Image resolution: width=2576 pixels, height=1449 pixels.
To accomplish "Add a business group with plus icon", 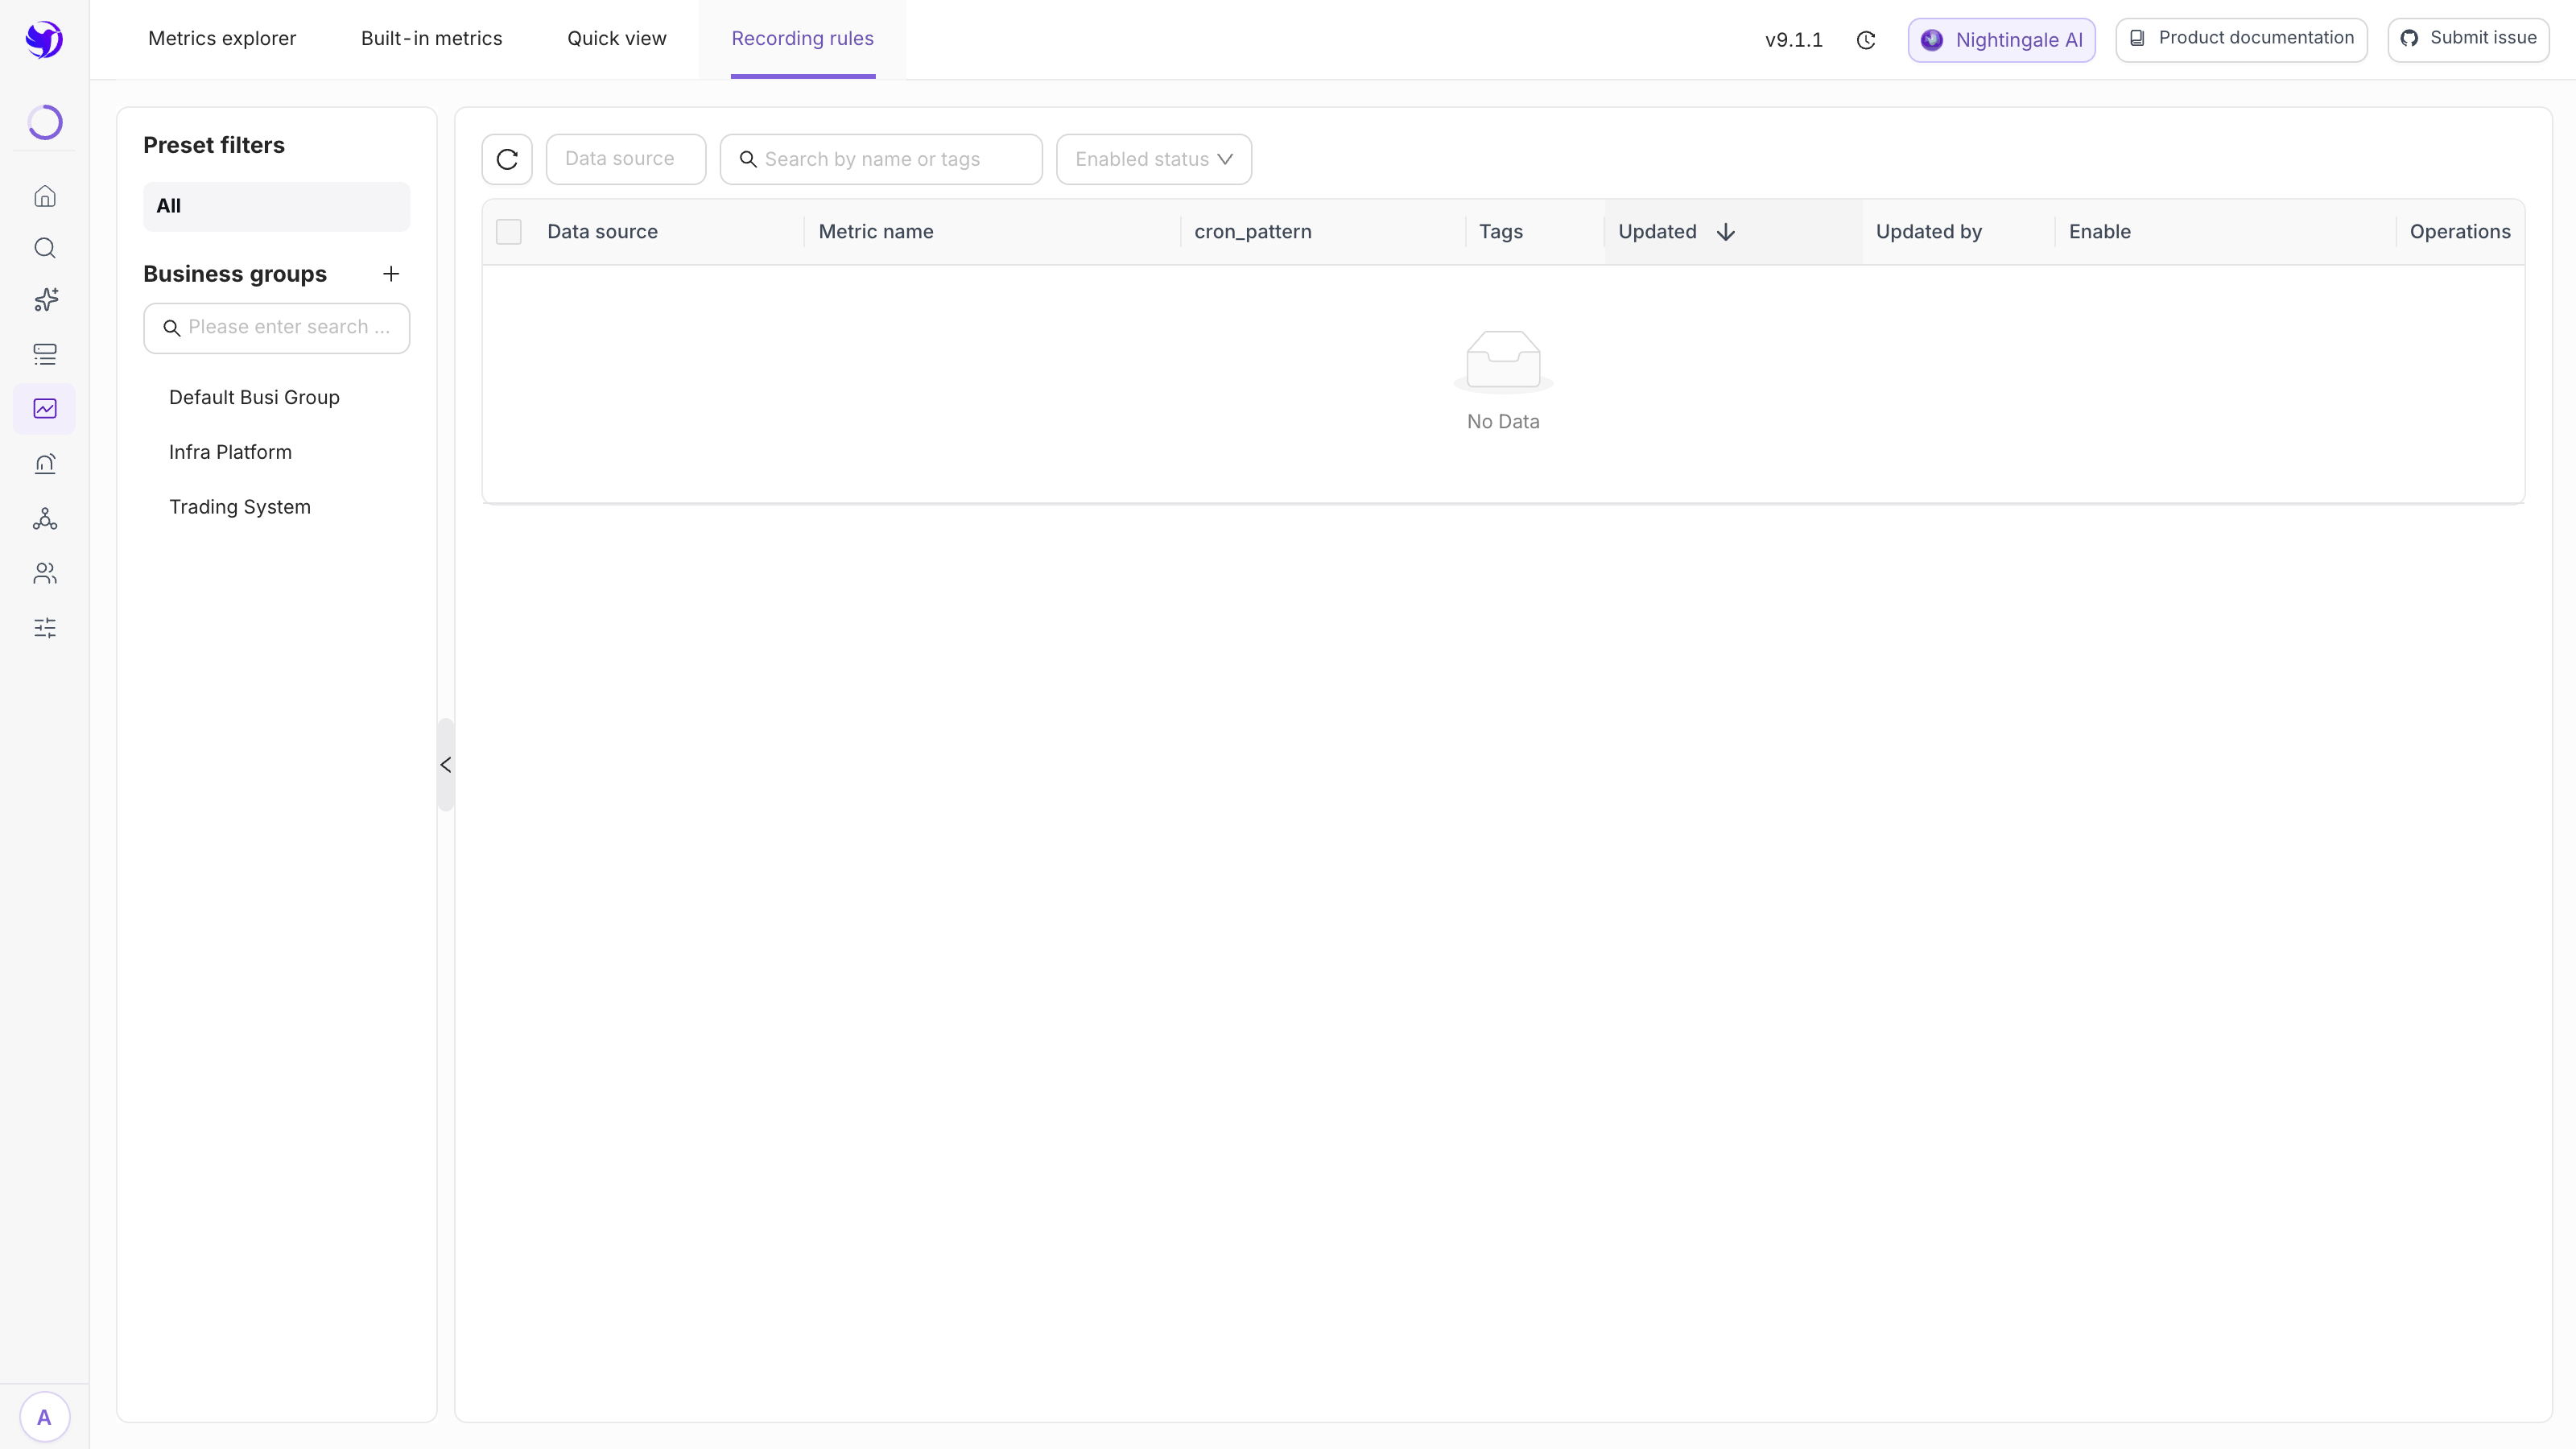I will (391, 274).
